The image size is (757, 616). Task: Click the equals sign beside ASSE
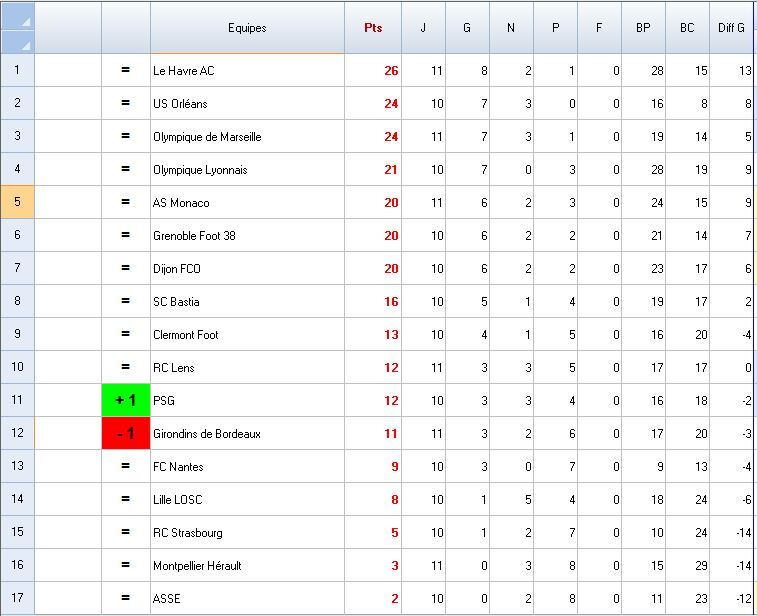(126, 598)
